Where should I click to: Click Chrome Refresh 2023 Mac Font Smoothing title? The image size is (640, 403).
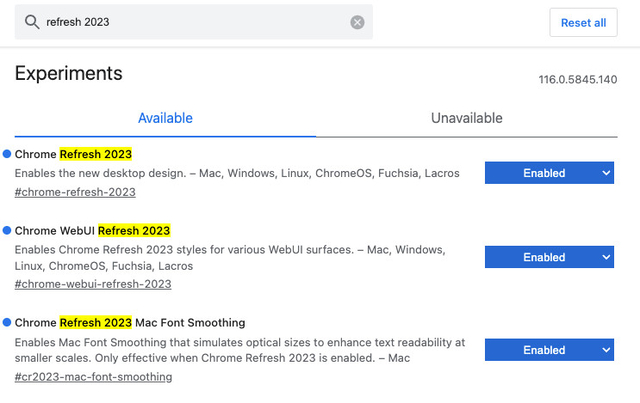(130, 323)
